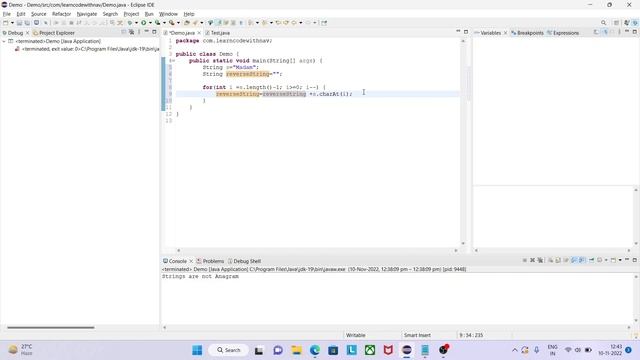Click the Pin Console icon
The height and width of the screenshot is (360, 640).
(x=591, y=260)
